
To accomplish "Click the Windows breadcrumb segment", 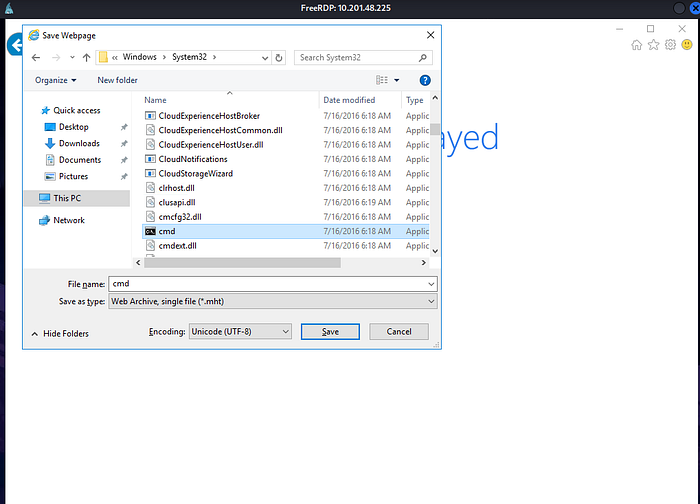I will click(x=140, y=57).
